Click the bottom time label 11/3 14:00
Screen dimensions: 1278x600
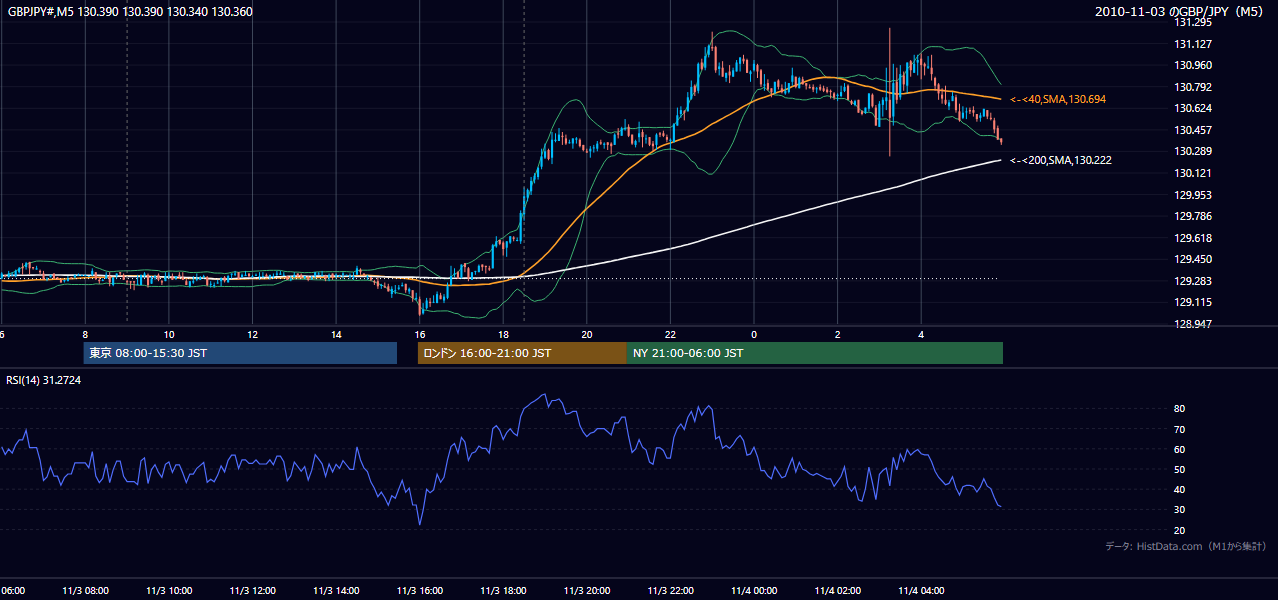[x=337, y=590]
